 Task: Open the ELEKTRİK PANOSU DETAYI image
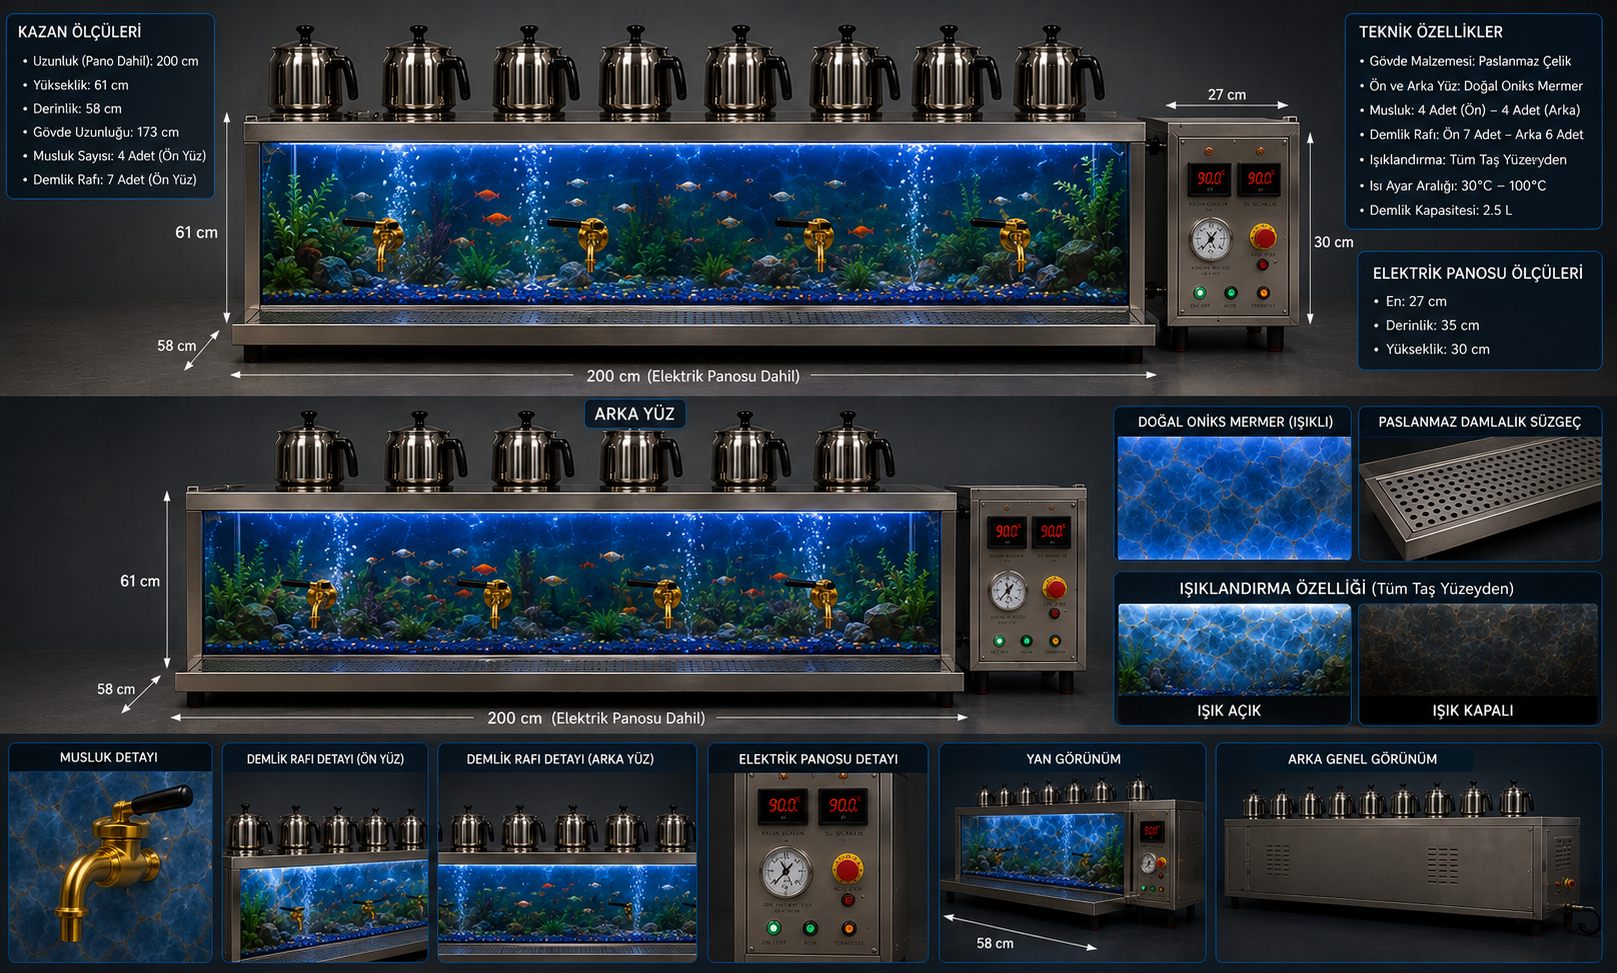click(817, 868)
